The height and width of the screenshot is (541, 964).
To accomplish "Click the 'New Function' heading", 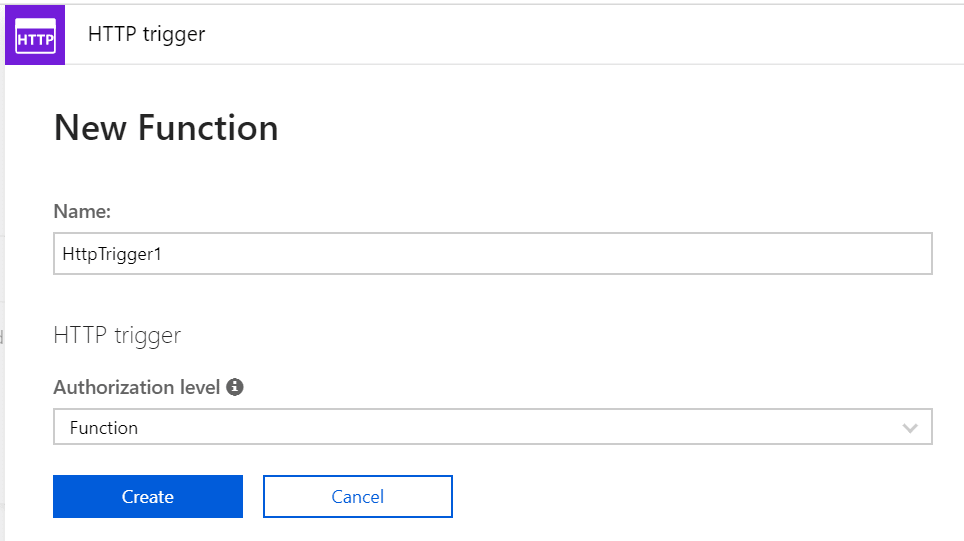I will click(x=166, y=128).
